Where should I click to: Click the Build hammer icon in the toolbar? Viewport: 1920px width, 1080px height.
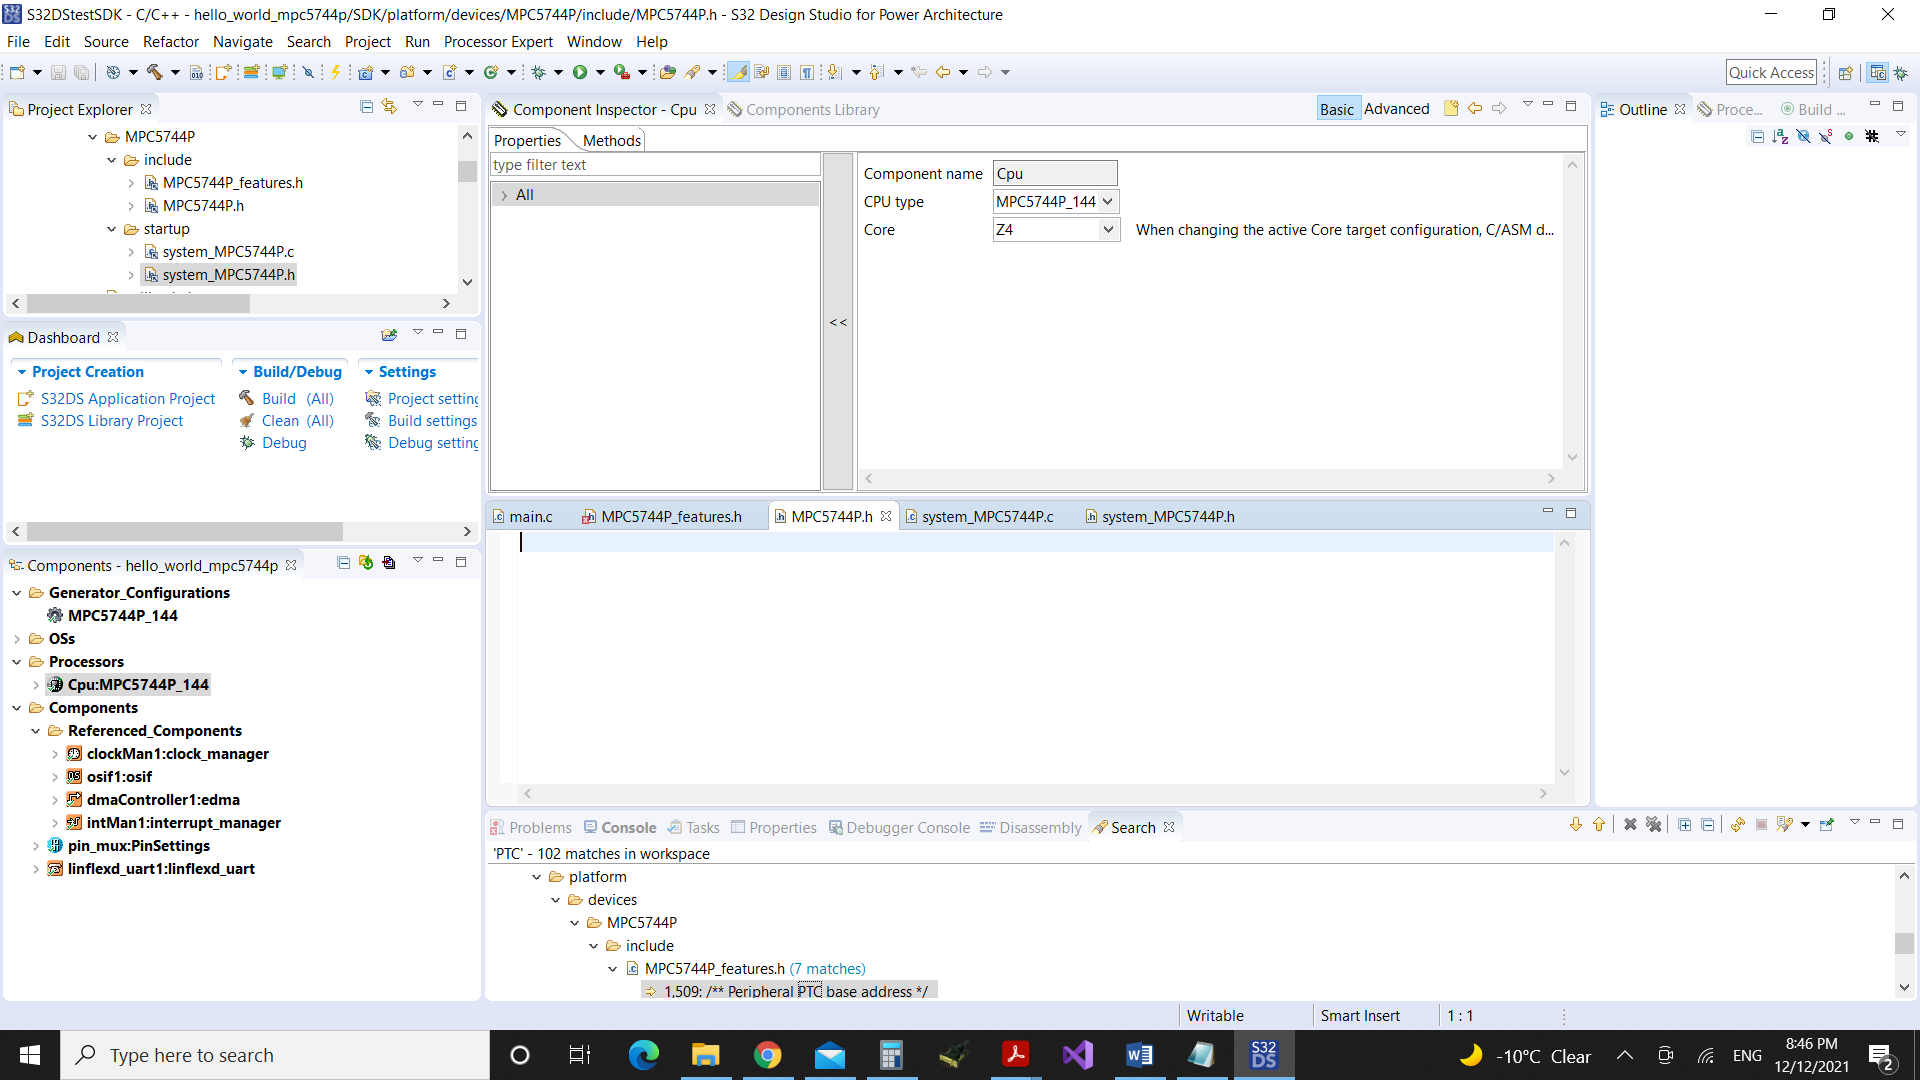point(155,72)
